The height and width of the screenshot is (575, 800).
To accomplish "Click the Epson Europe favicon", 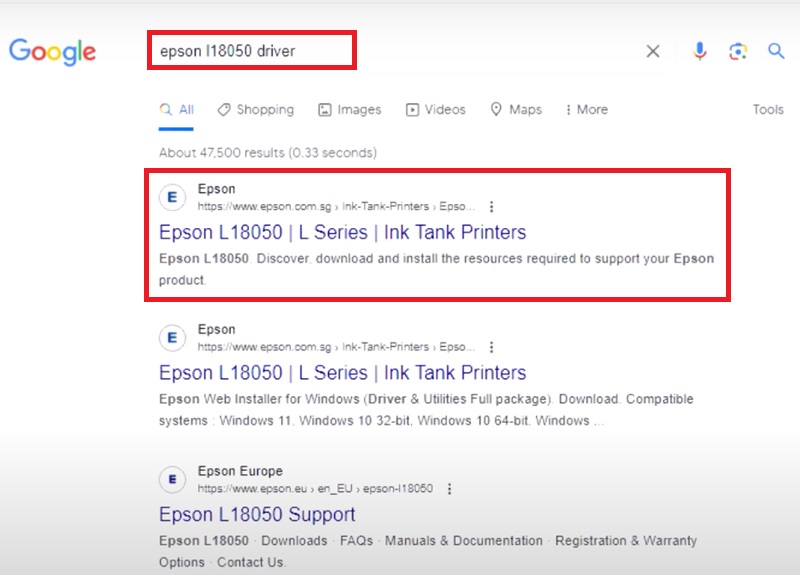I will (x=172, y=479).
